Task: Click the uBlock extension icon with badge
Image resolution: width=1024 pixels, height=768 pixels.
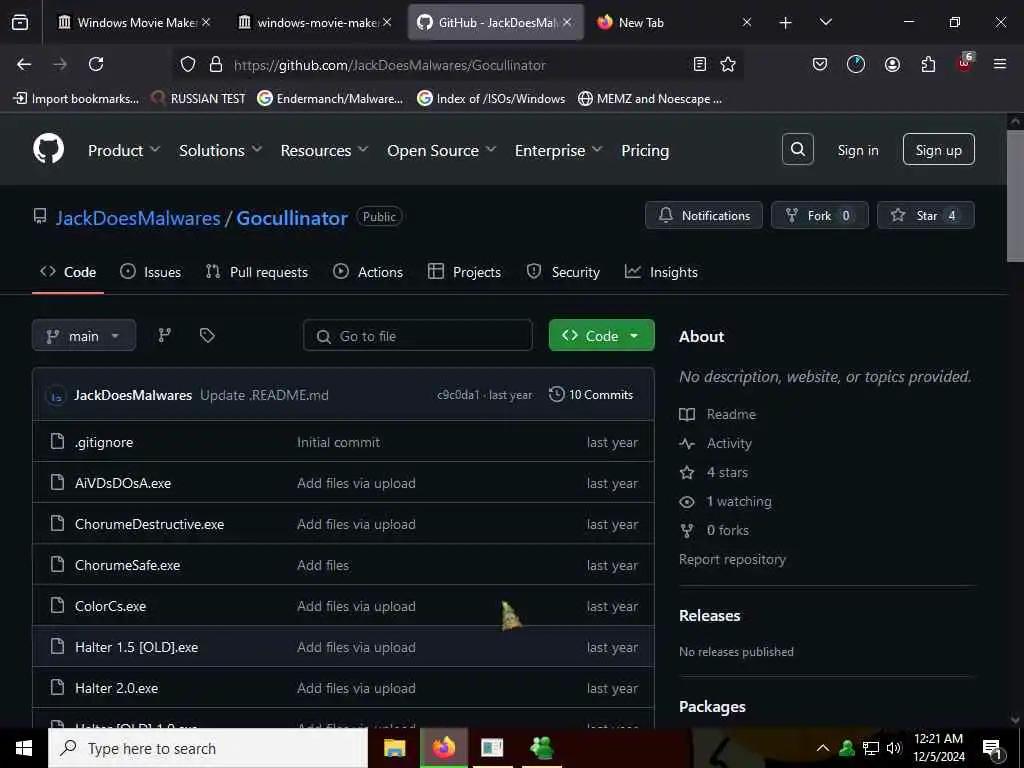Action: [964, 63]
